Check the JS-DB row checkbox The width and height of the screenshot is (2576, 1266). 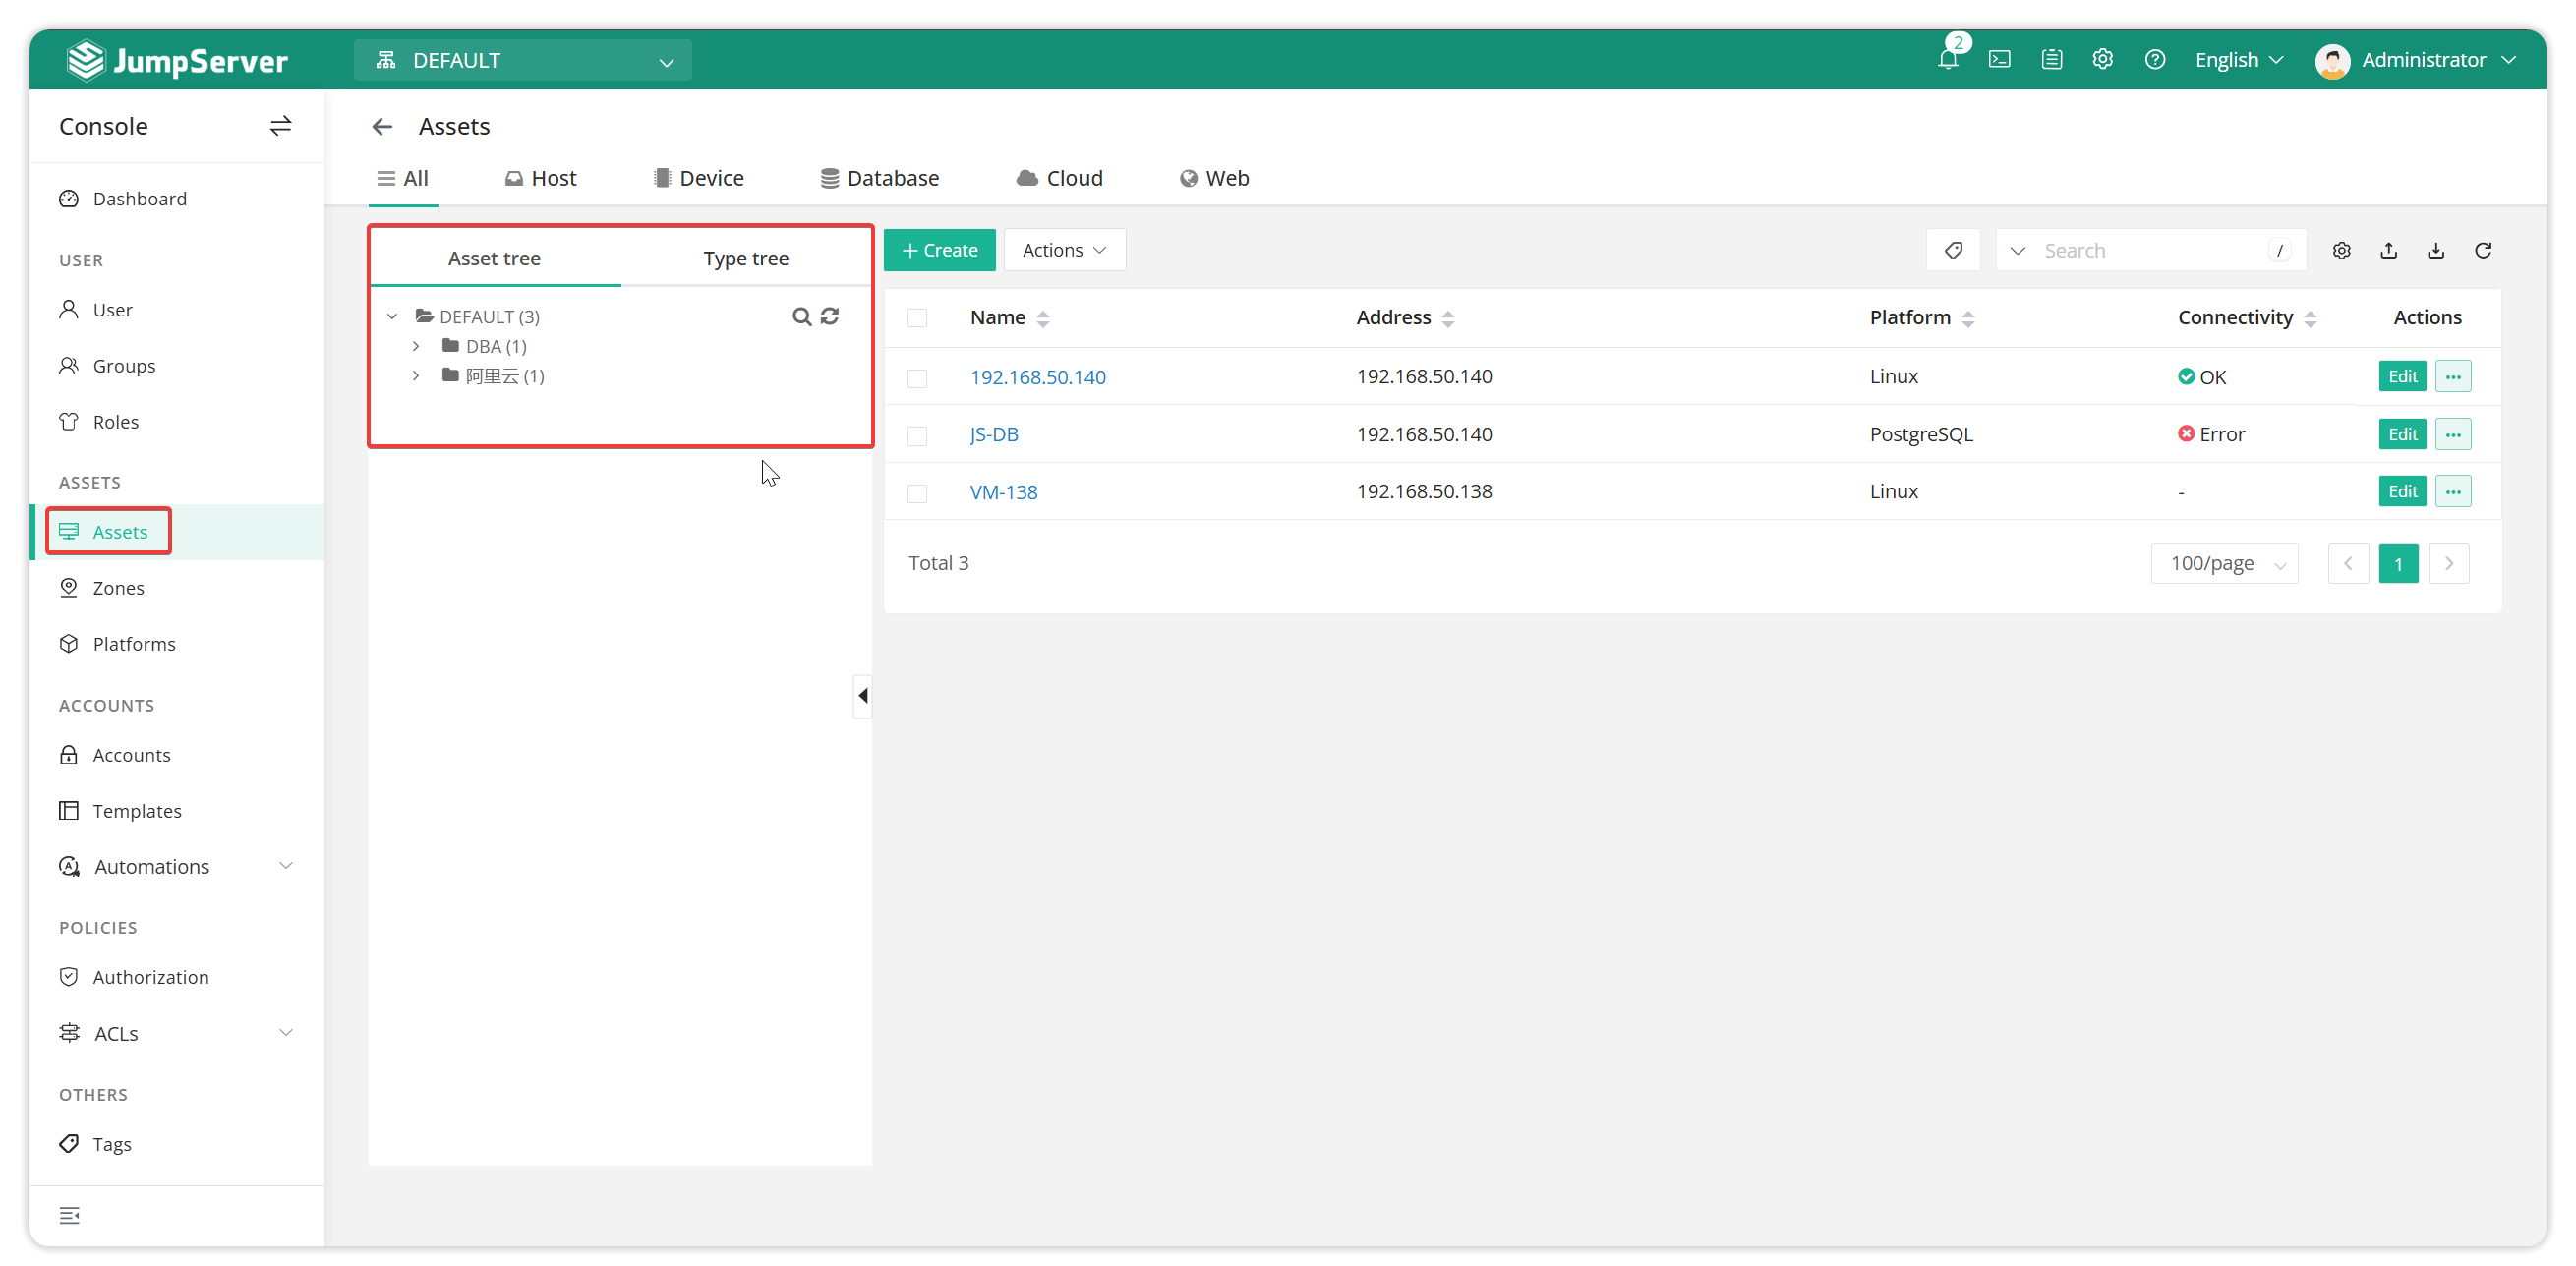(917, 435)
